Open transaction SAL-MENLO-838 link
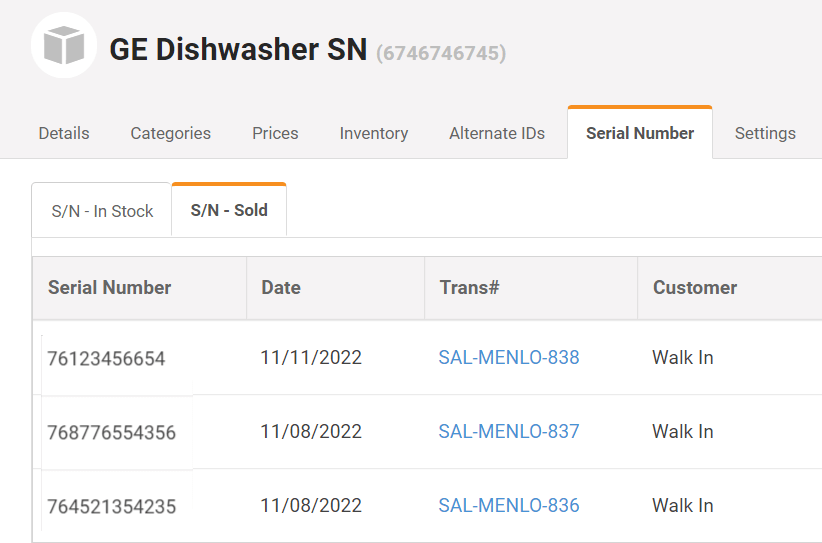 tap(509, 357)
